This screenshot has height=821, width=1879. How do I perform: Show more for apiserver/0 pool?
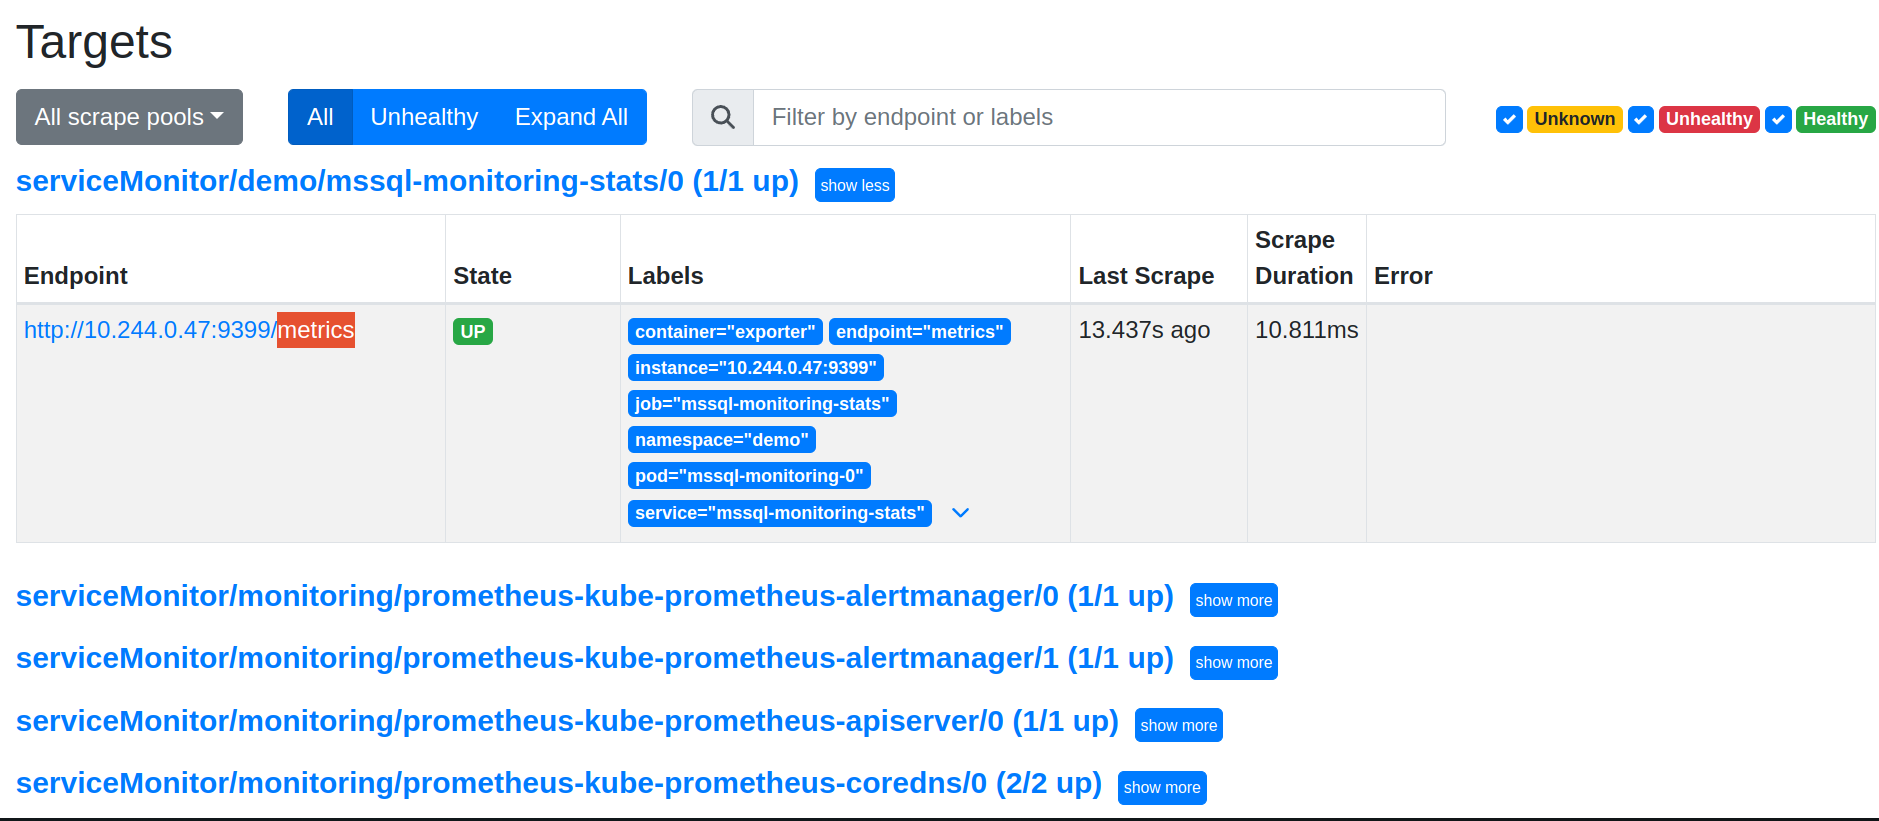coord(1178,725)
